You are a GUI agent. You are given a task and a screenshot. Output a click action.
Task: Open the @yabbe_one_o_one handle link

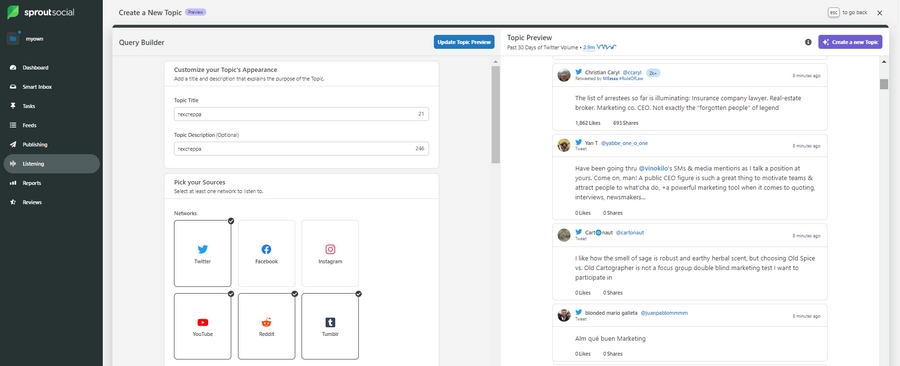(x=624, y=143)
